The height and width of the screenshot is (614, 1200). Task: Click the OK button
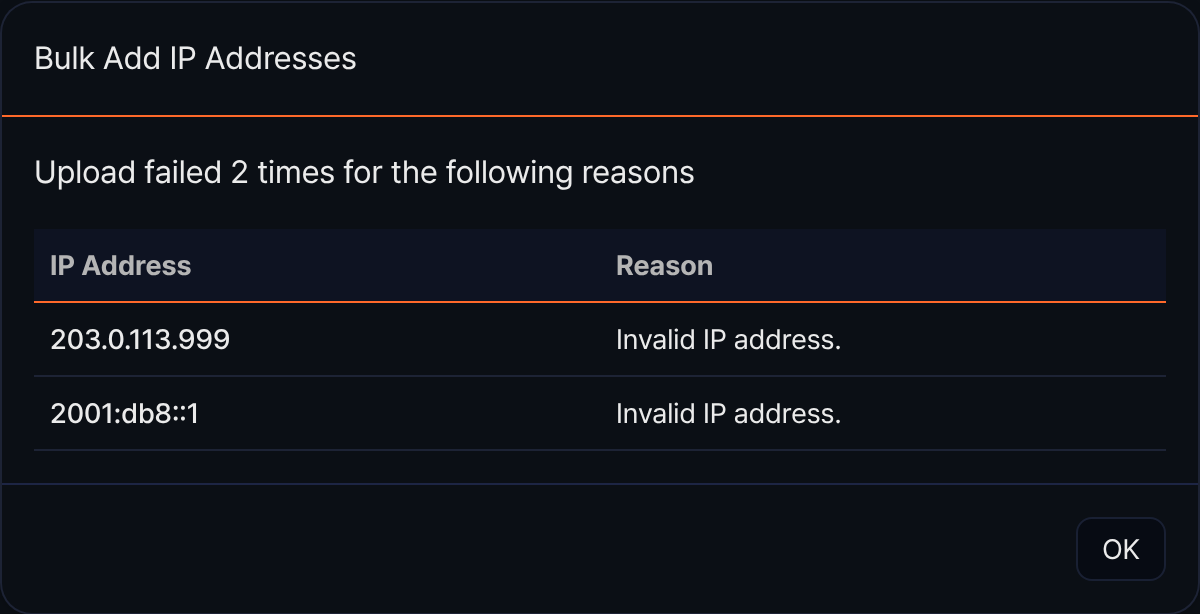(1120, 549)
